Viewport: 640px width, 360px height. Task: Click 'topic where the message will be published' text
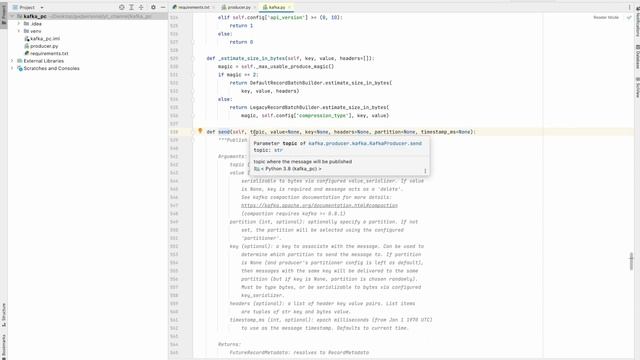(x=302, y=162)
